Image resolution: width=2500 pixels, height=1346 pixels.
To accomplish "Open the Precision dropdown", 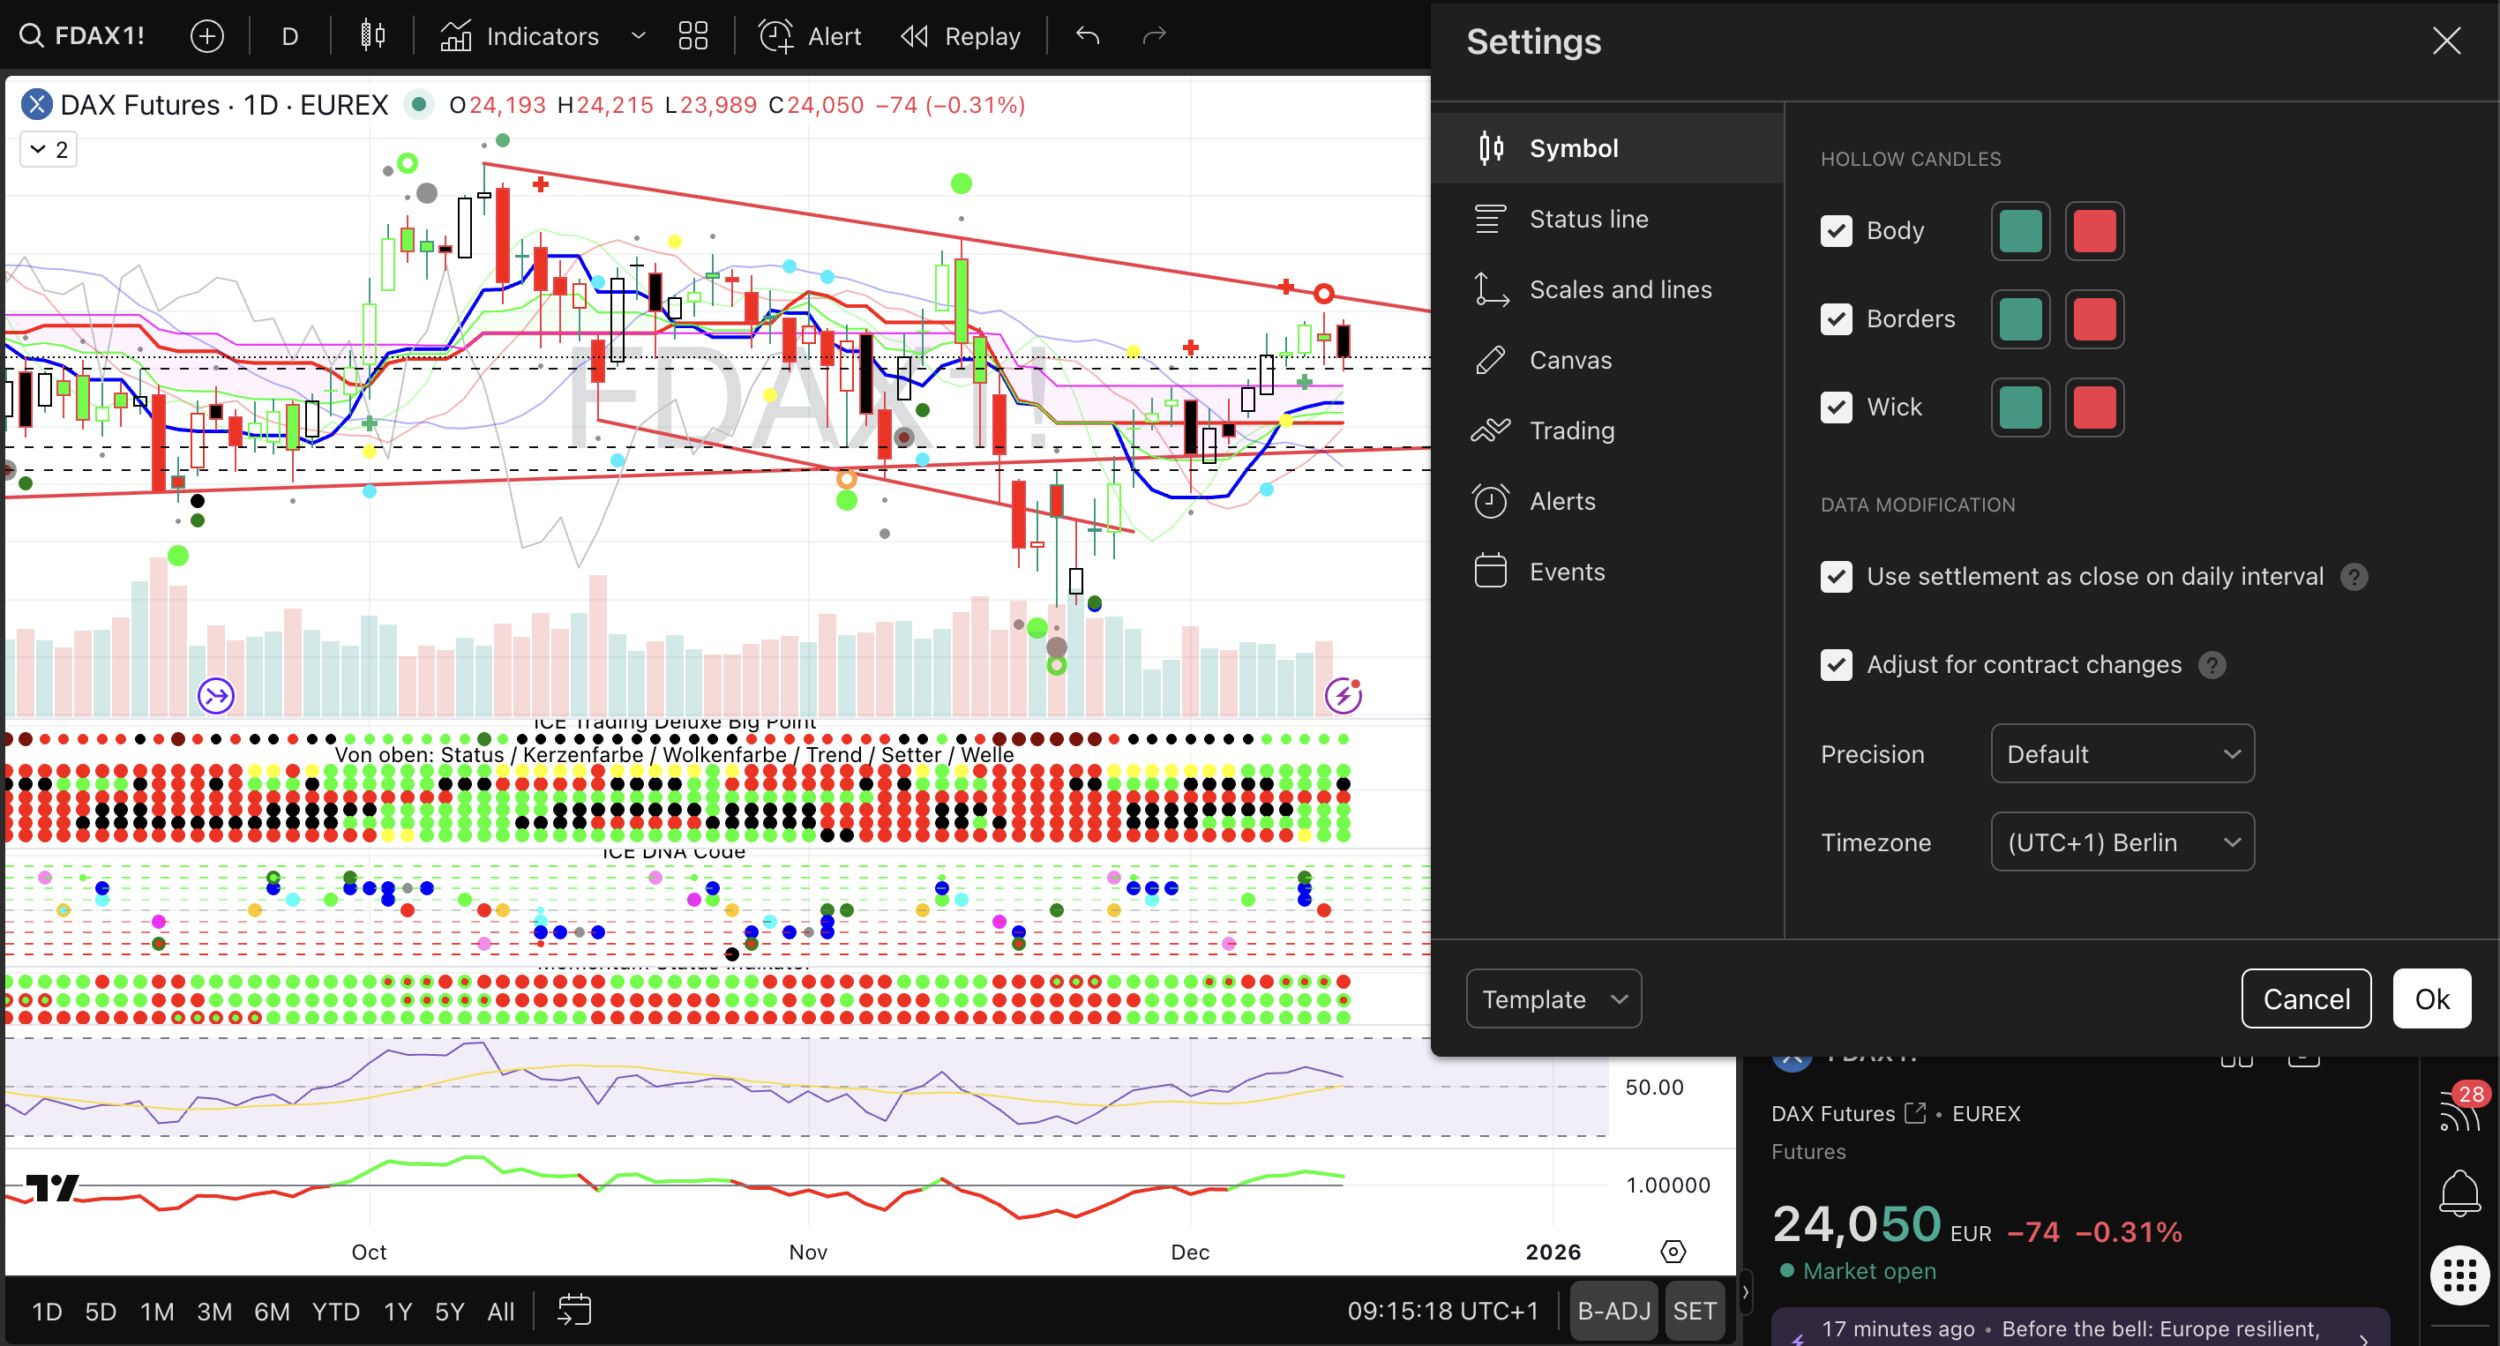I will coord(2122,754).
